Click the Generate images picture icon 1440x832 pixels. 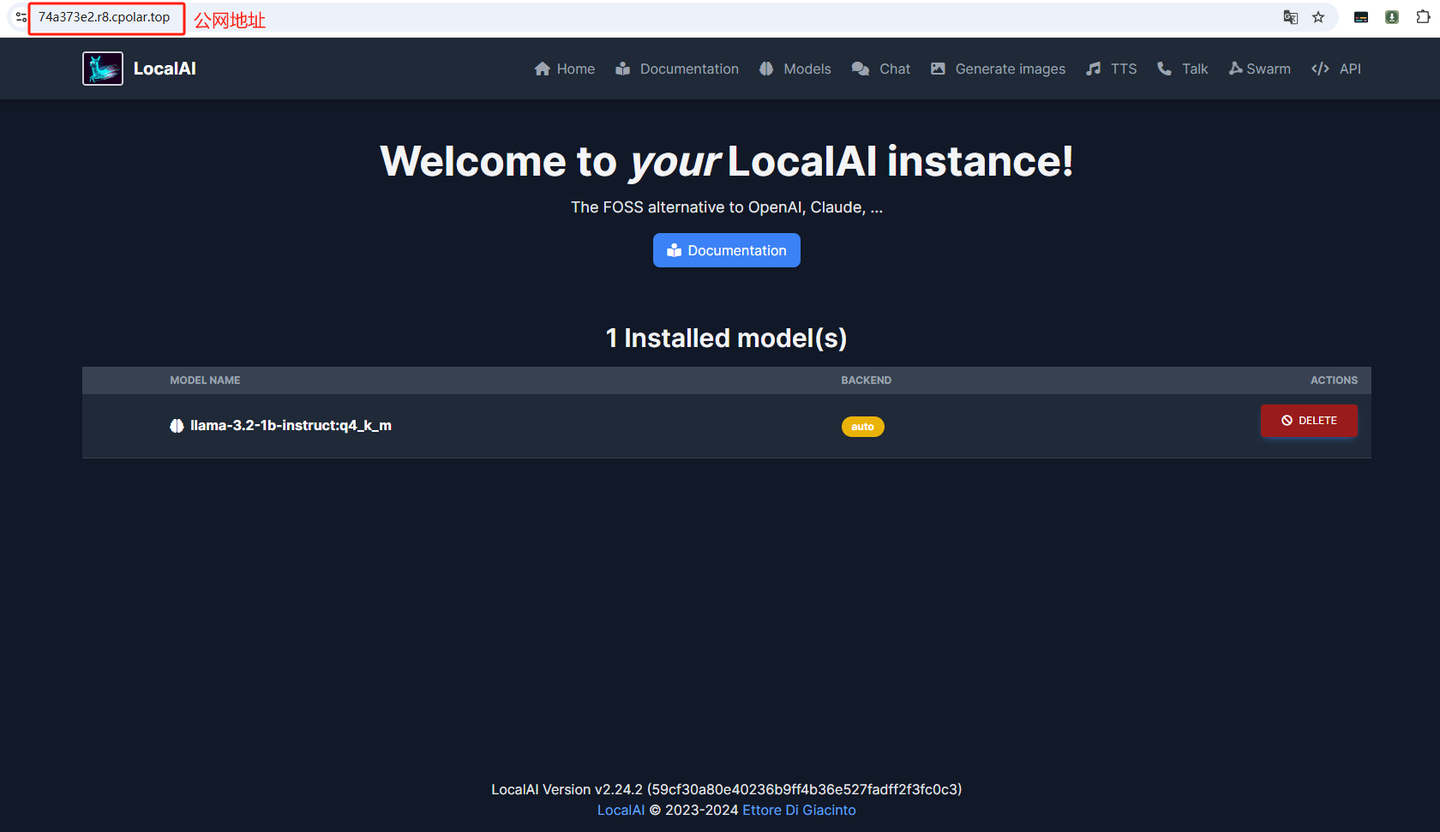pyautogui.click(x=938, y=68)
